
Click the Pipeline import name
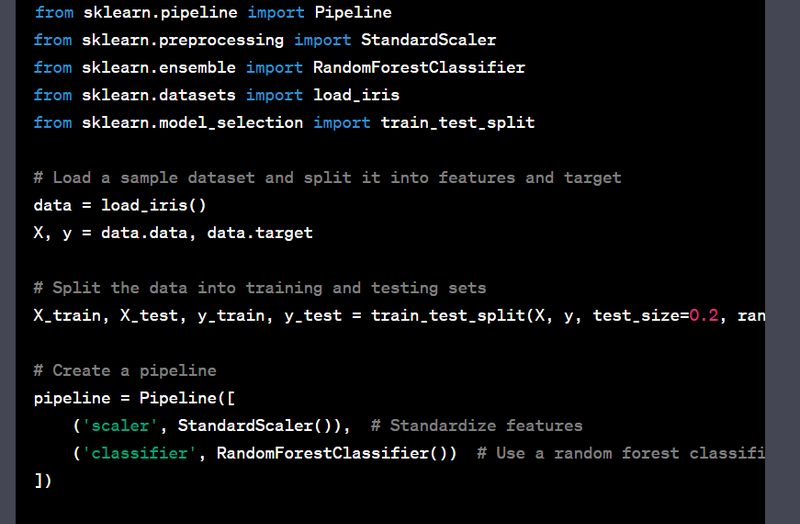click(x=353, y=12)
